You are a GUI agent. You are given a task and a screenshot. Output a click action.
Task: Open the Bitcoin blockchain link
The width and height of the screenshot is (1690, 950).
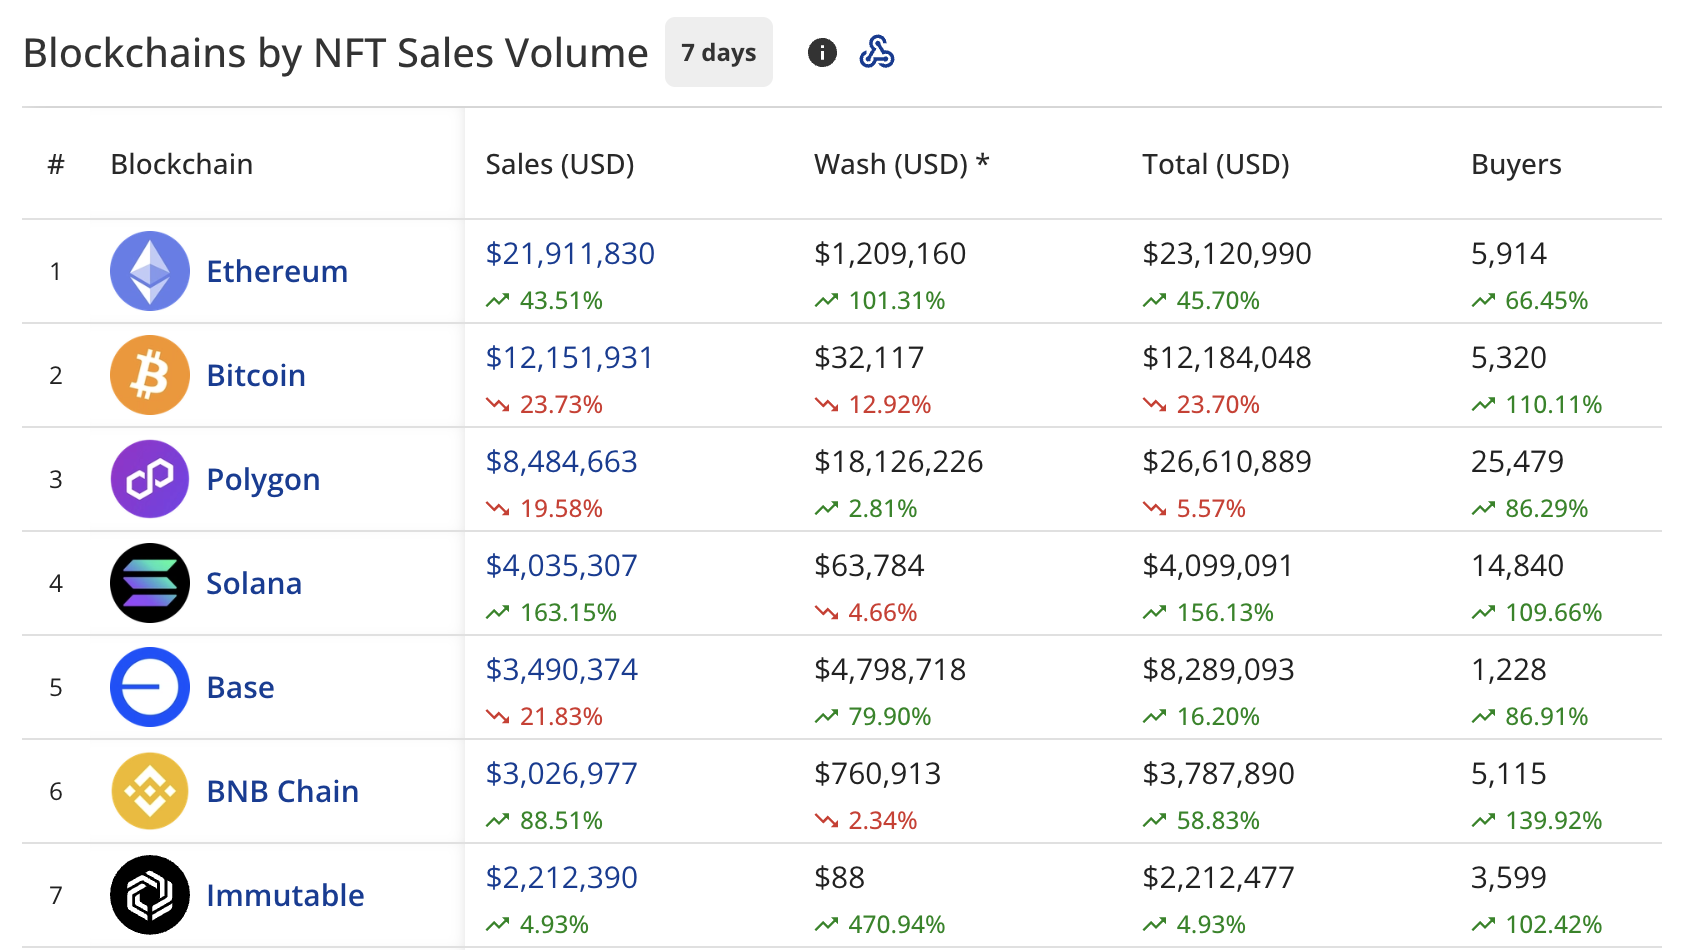(256, 375)
